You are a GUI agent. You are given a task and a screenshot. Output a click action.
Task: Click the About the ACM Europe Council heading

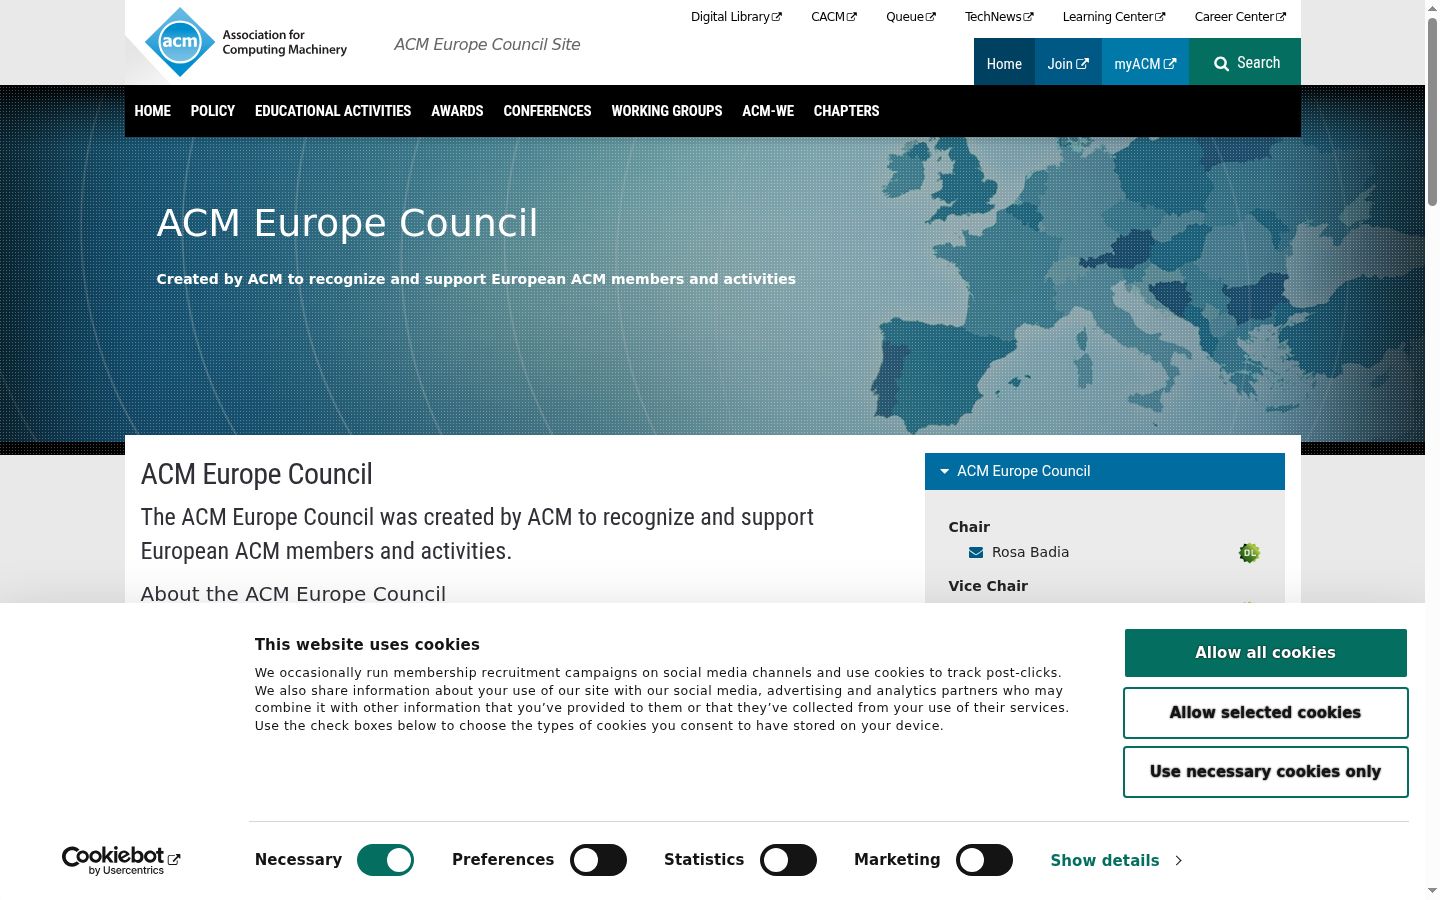[x=293, y=594]
